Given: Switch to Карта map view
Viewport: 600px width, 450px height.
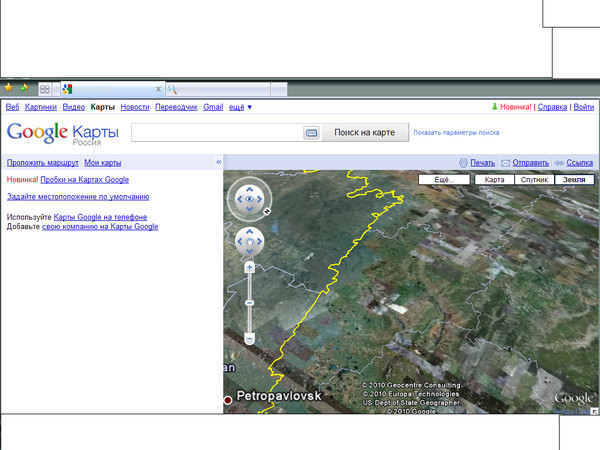Looking at the screenshot, I should (494, 179).
